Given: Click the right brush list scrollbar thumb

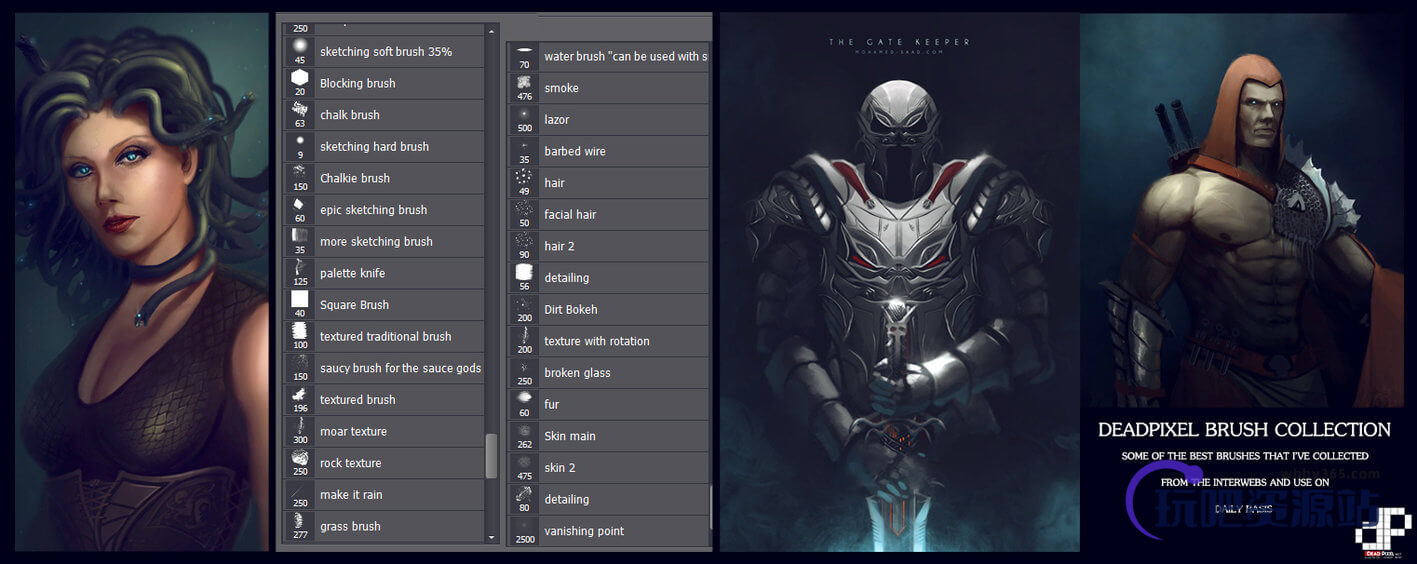Looking at the screenshot, I should pyautogui.click(x=711, y=508).
